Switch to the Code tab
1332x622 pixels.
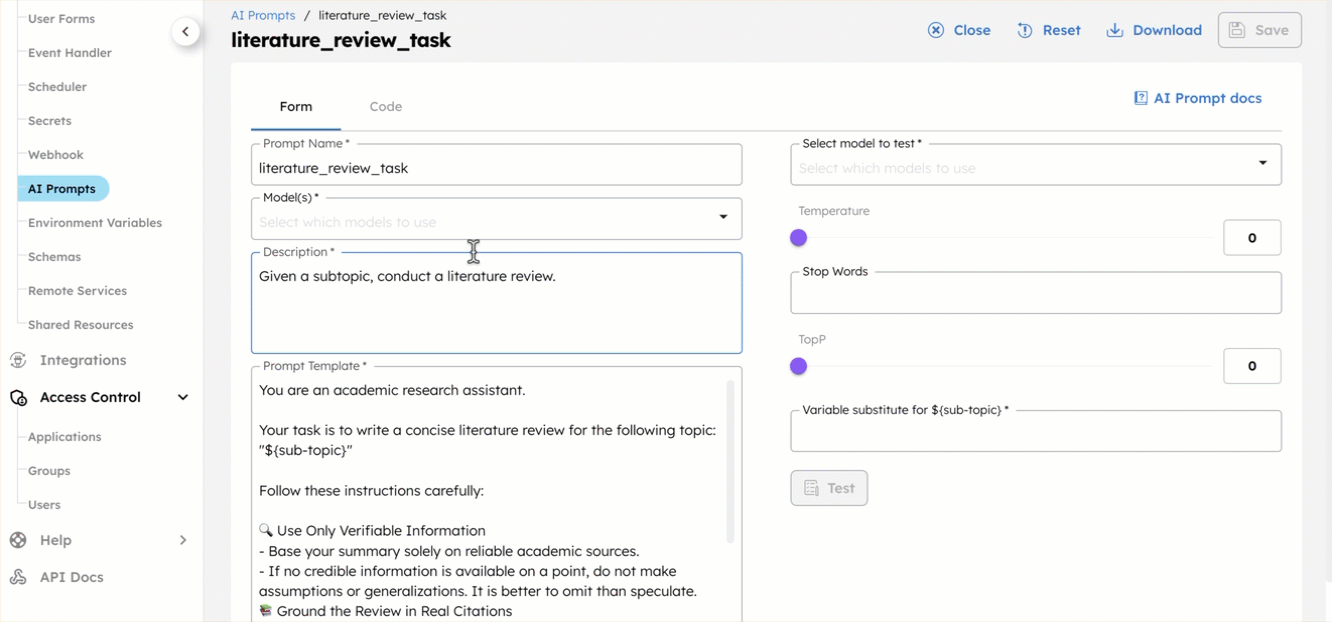pyautogui.click(x=386, y=106)
